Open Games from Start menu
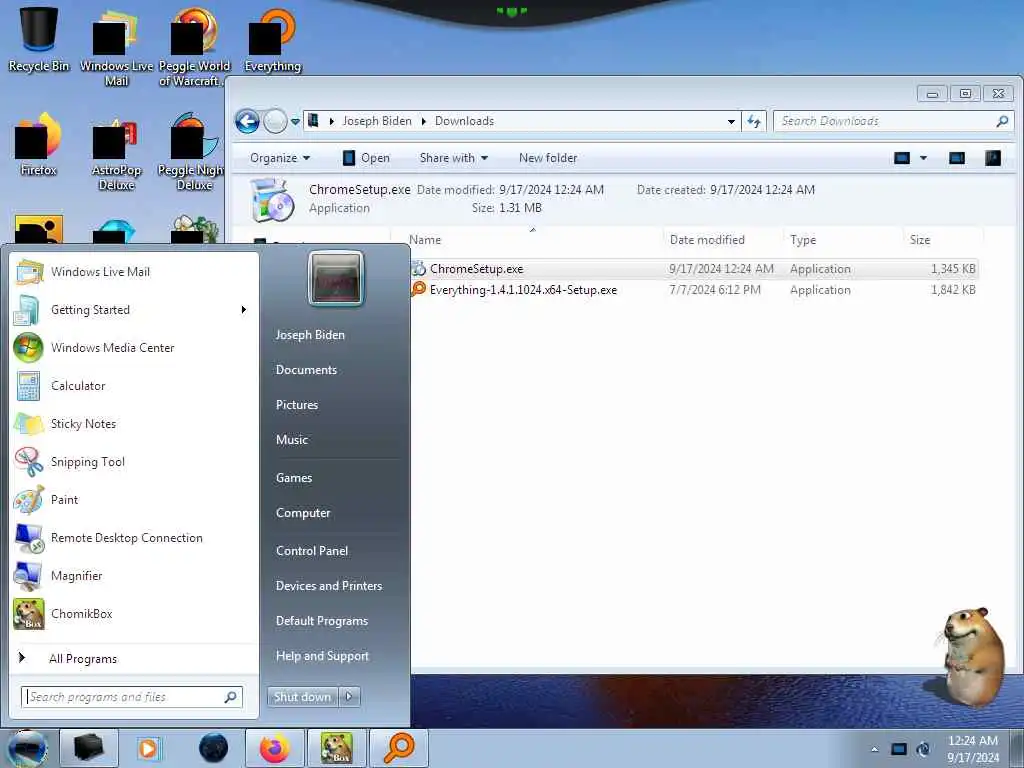This screenshot has height=768, width=1024. [294, 478]
